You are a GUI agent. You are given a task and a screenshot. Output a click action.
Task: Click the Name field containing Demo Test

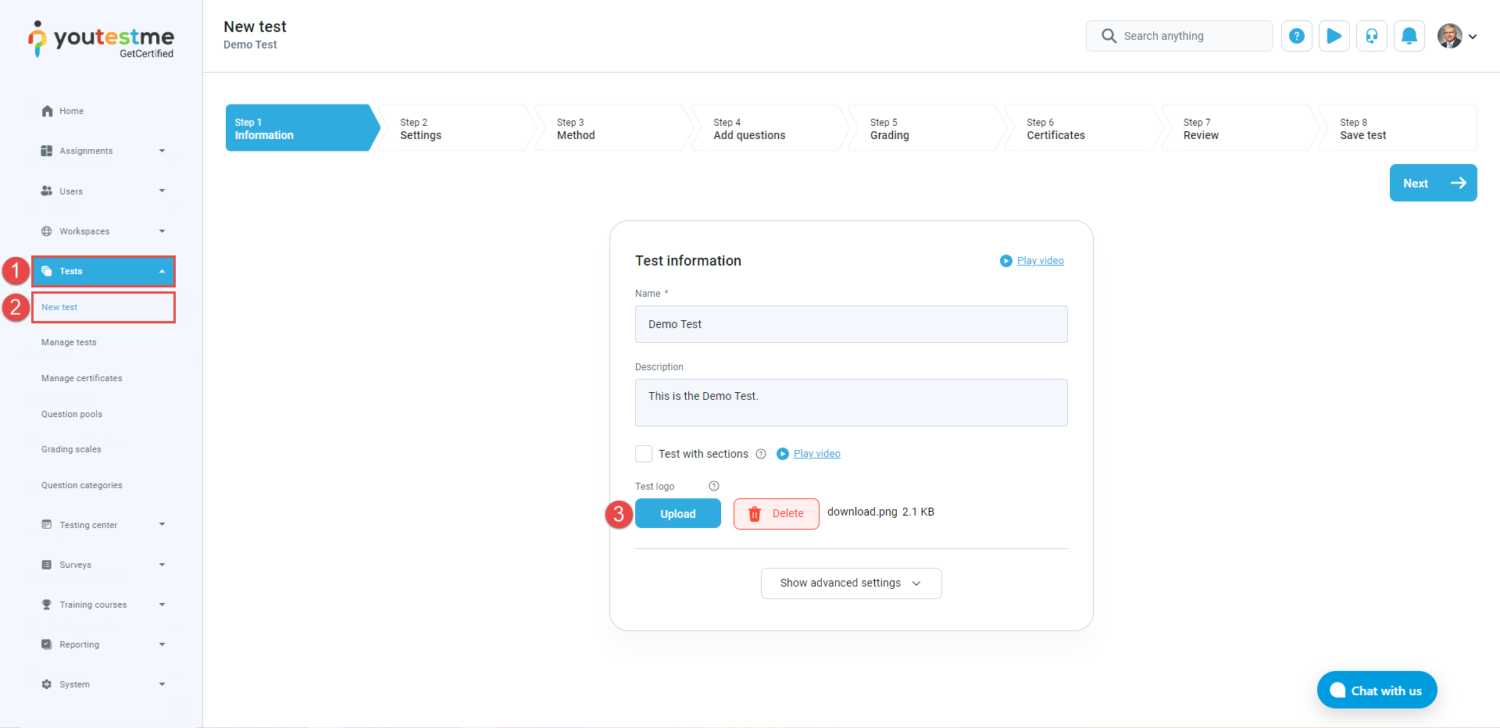[851, 324]
